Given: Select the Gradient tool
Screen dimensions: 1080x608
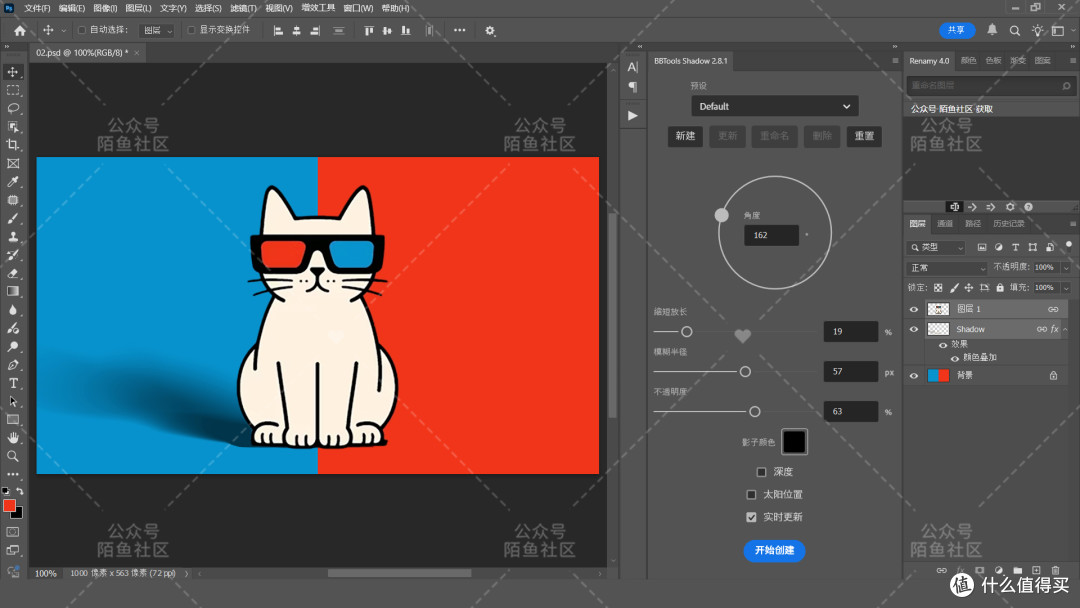Looking at the screenshot, I should pos(13,291).
